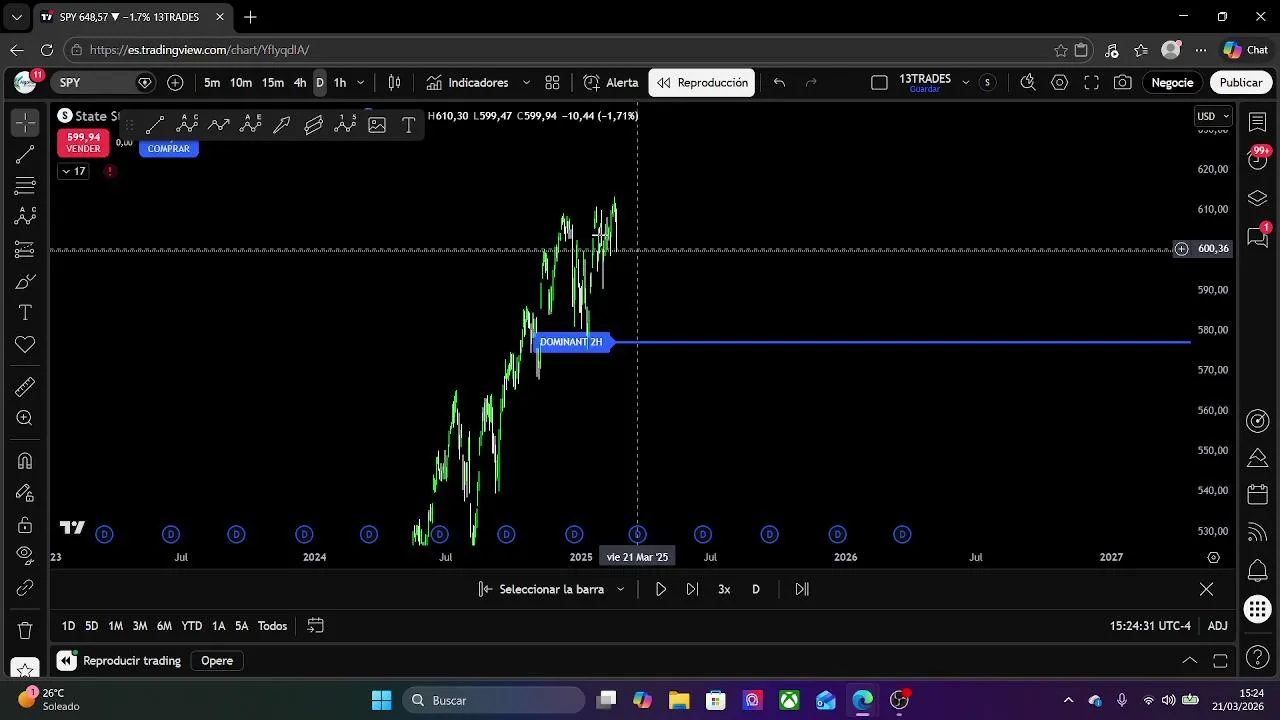1280x720 pixels.
Task: Click the undo arrow
Action: (779, 83)
